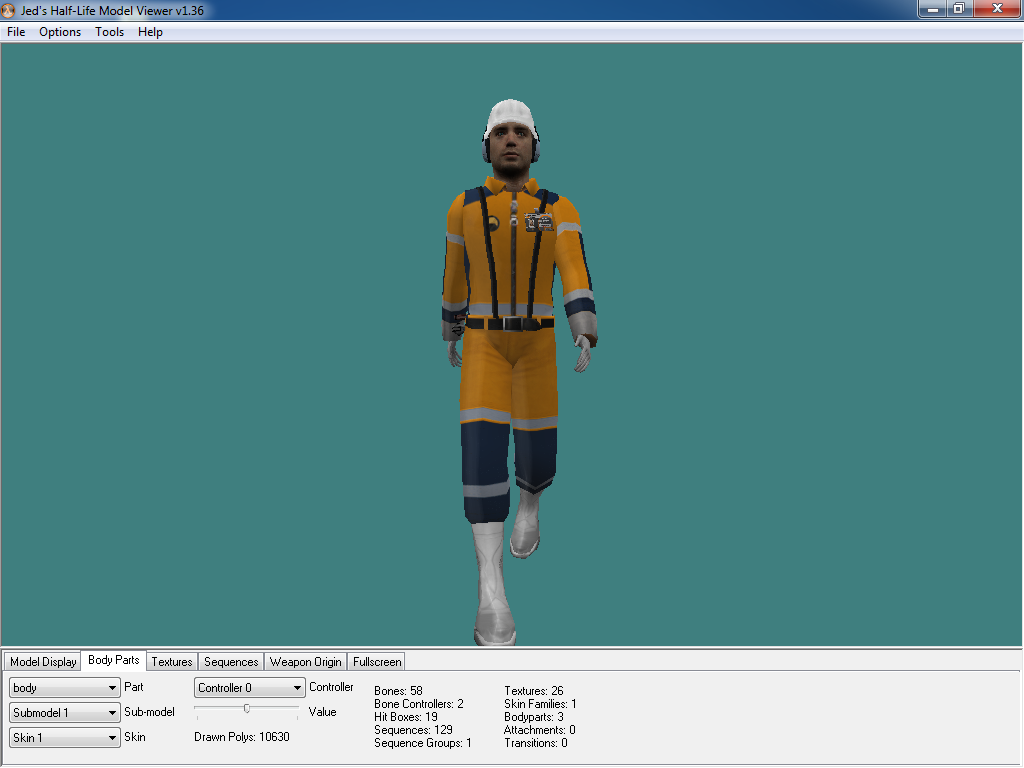Switch to the Weapon Origin tab
Screen dimensions: 1024x768
pos(306,662)
